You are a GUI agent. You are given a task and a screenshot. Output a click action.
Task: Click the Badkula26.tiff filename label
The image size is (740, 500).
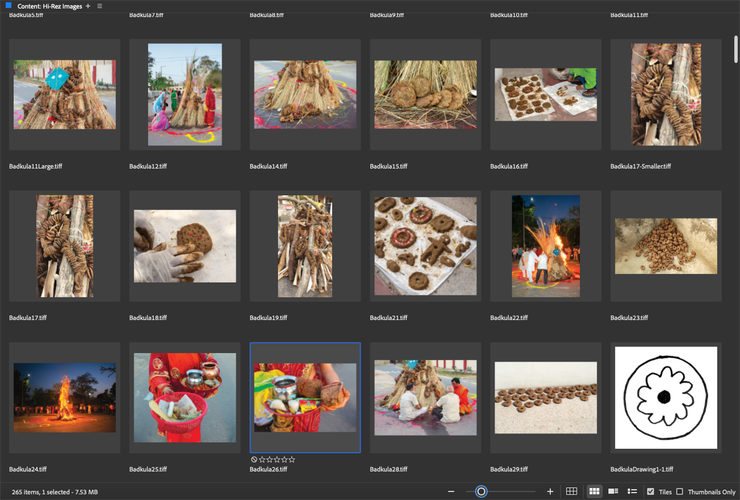point(268,469)
